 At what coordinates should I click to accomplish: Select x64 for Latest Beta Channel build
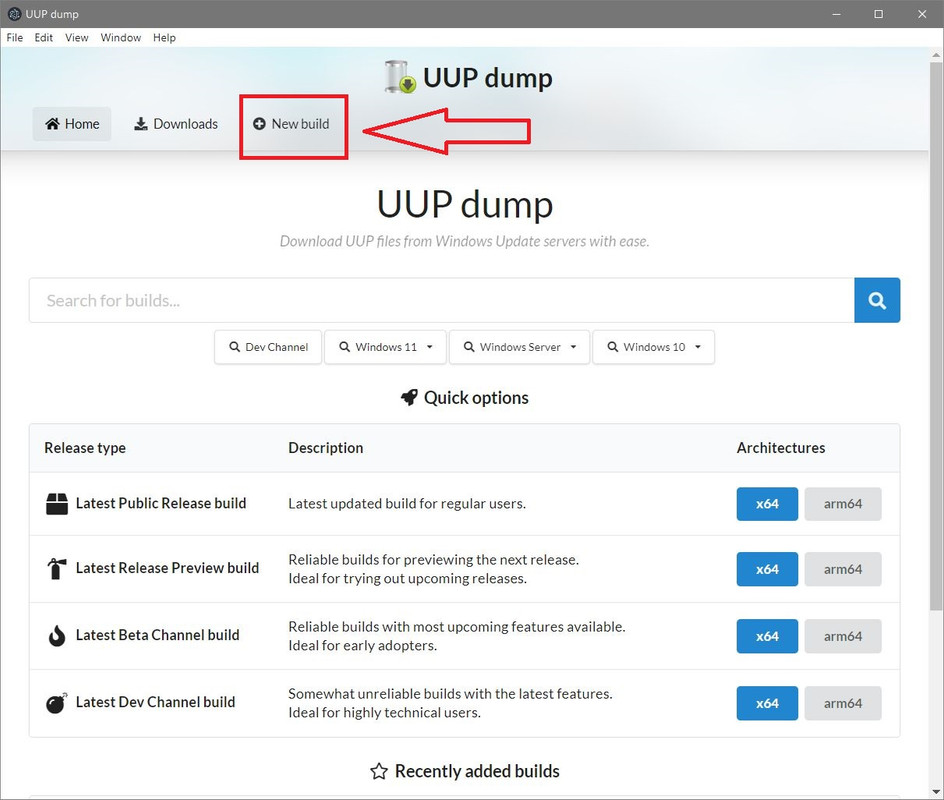767,636
